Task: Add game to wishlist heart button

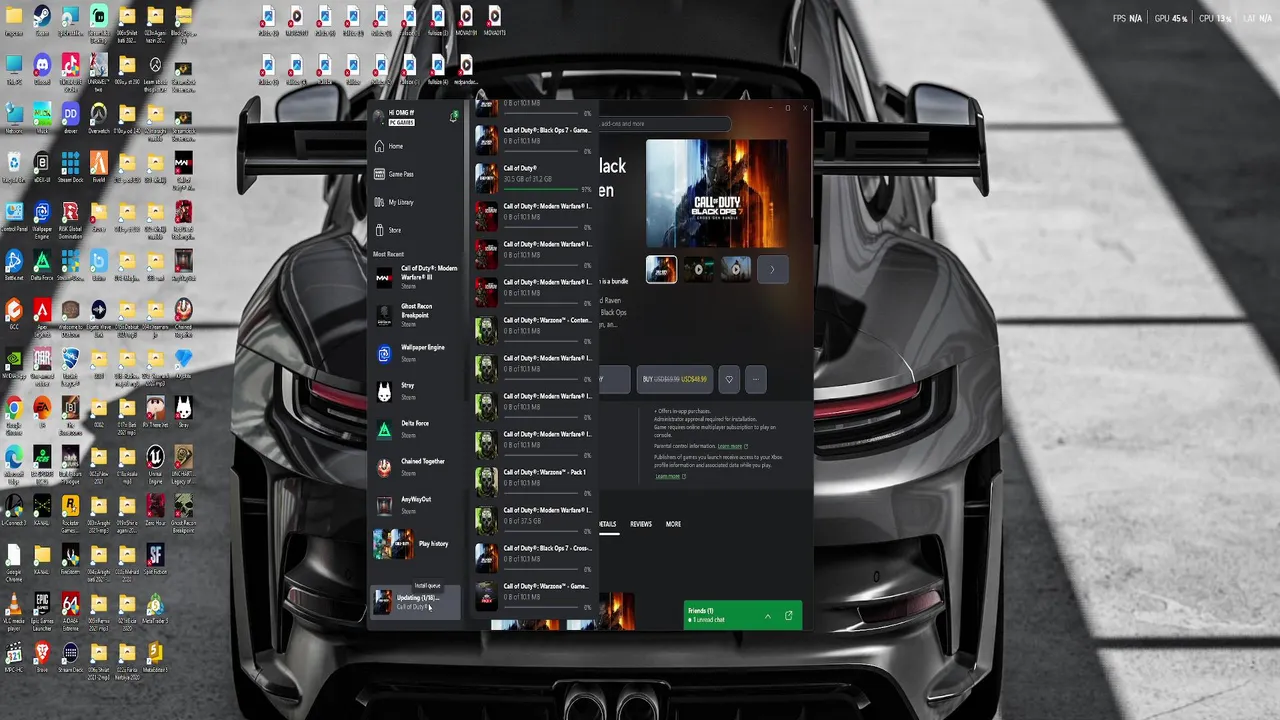Action: (729, 379)
